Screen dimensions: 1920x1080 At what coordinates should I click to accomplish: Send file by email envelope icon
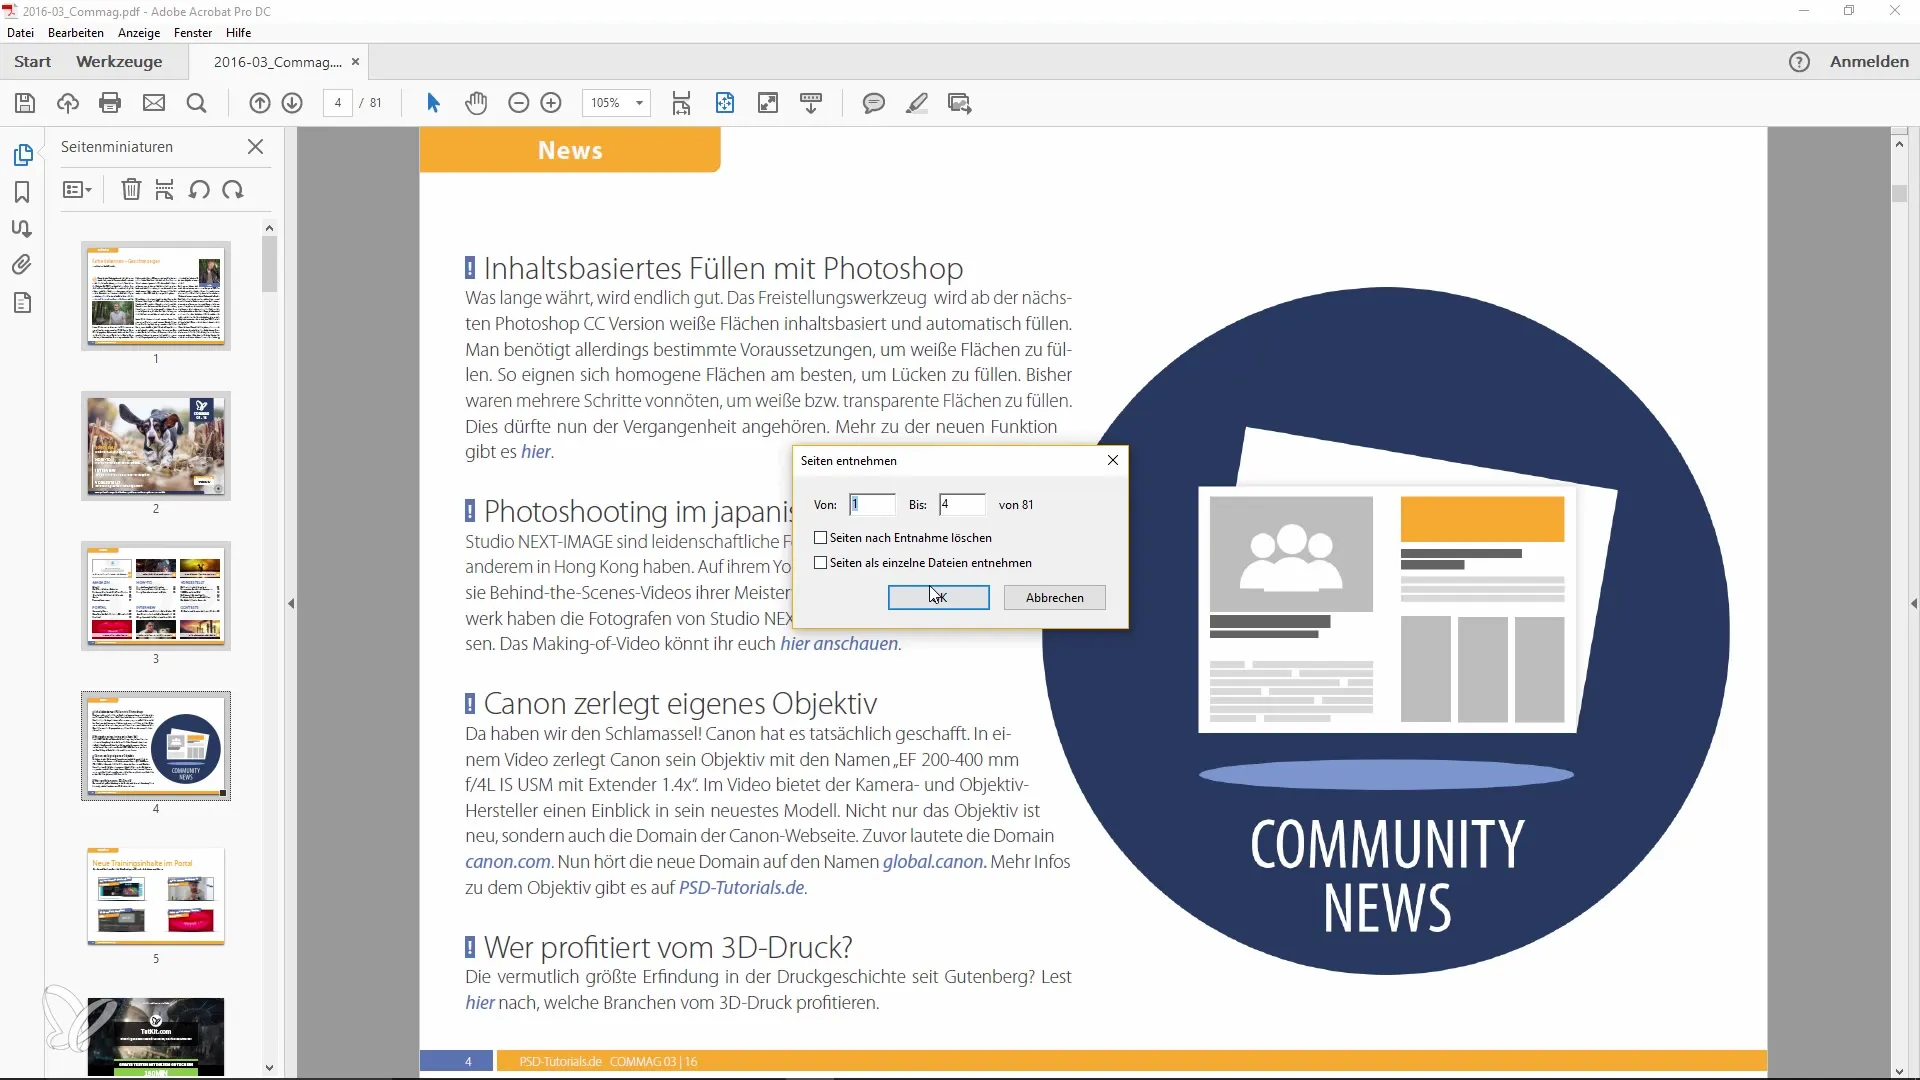[154, 103]
